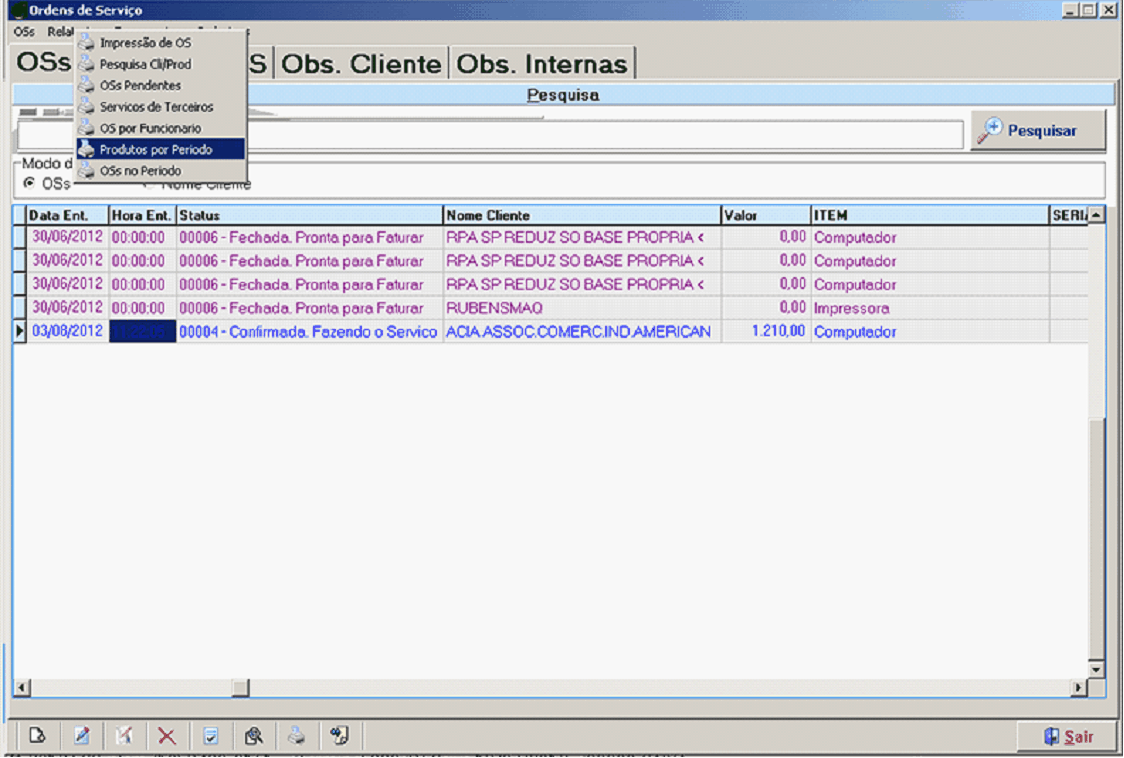The height and width of the screenshot is (758, 1124).
Task: Click the new document icon in bottom toolbar
Action: pos(37,736)
